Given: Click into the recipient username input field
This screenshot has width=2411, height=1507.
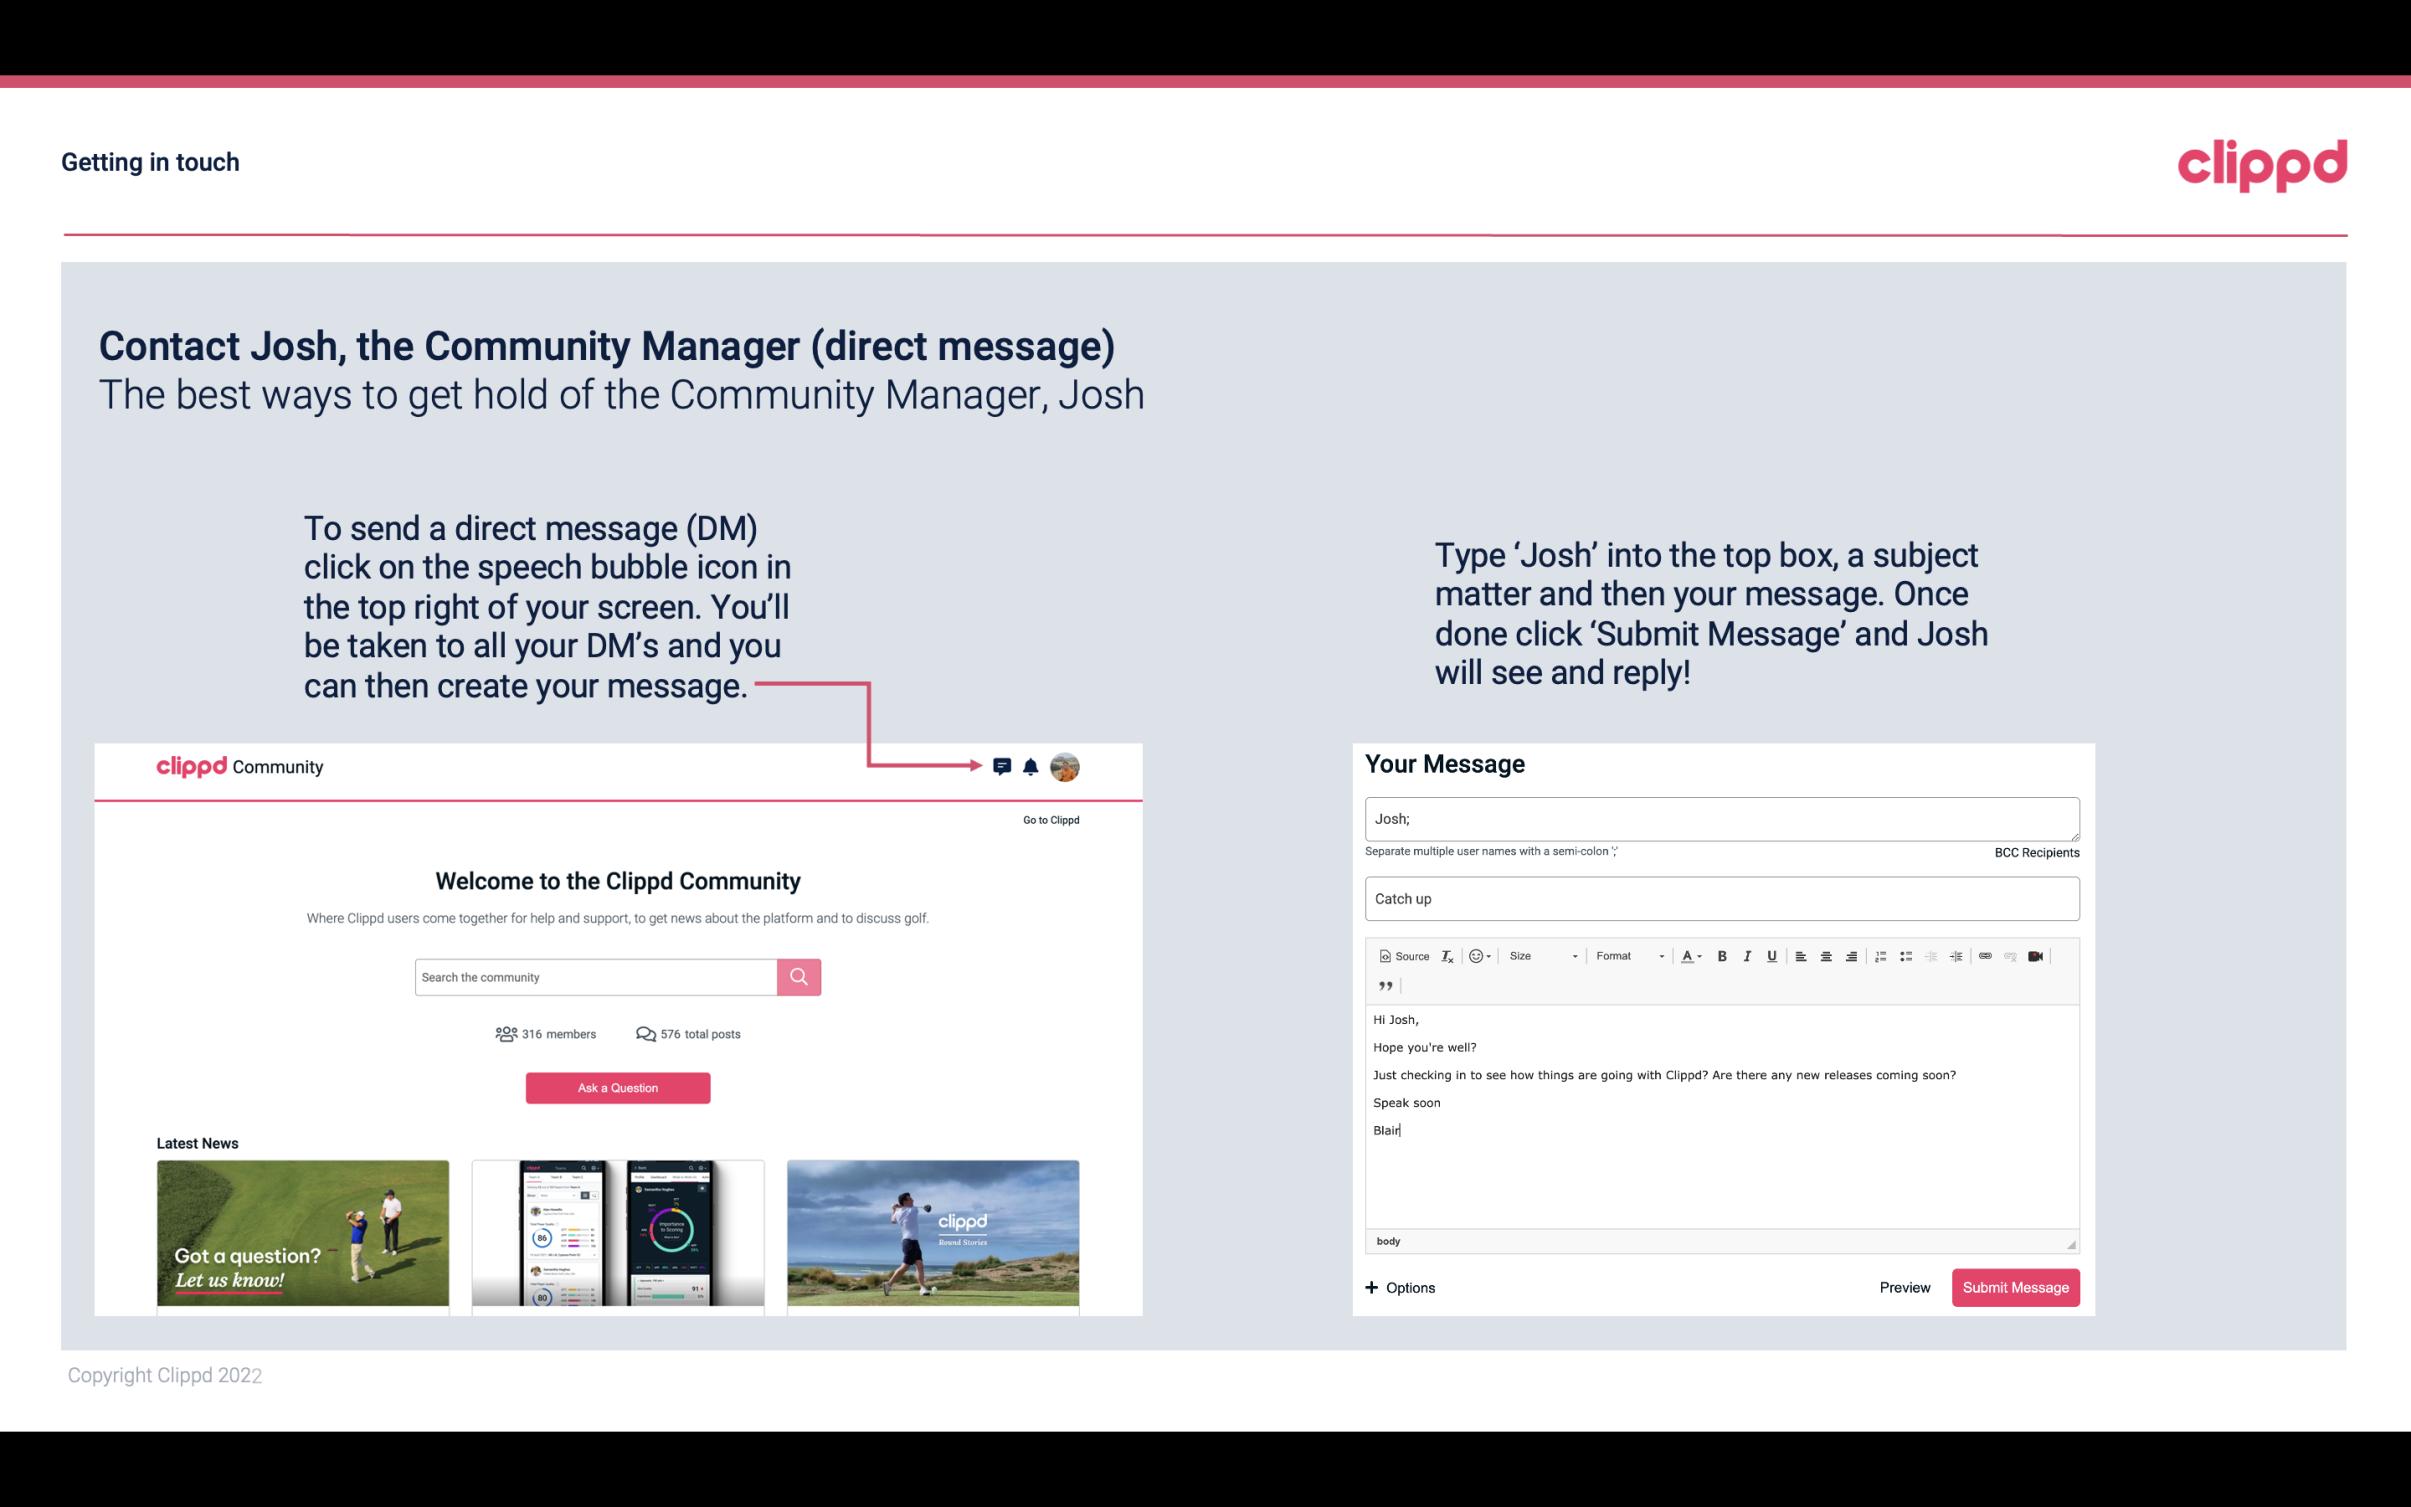Looking at the screenshot, I should click(x=1717, y=818).
